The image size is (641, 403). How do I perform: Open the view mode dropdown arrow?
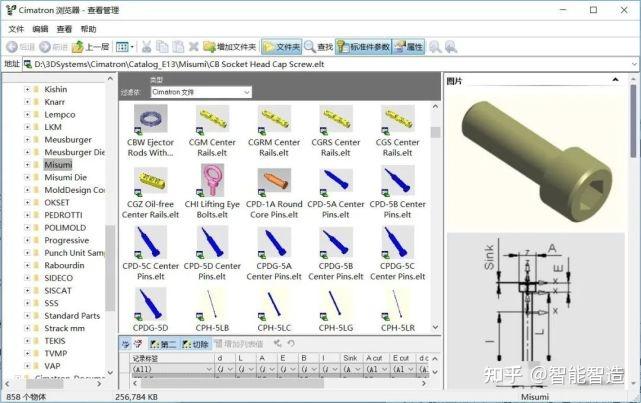(132, 47)
